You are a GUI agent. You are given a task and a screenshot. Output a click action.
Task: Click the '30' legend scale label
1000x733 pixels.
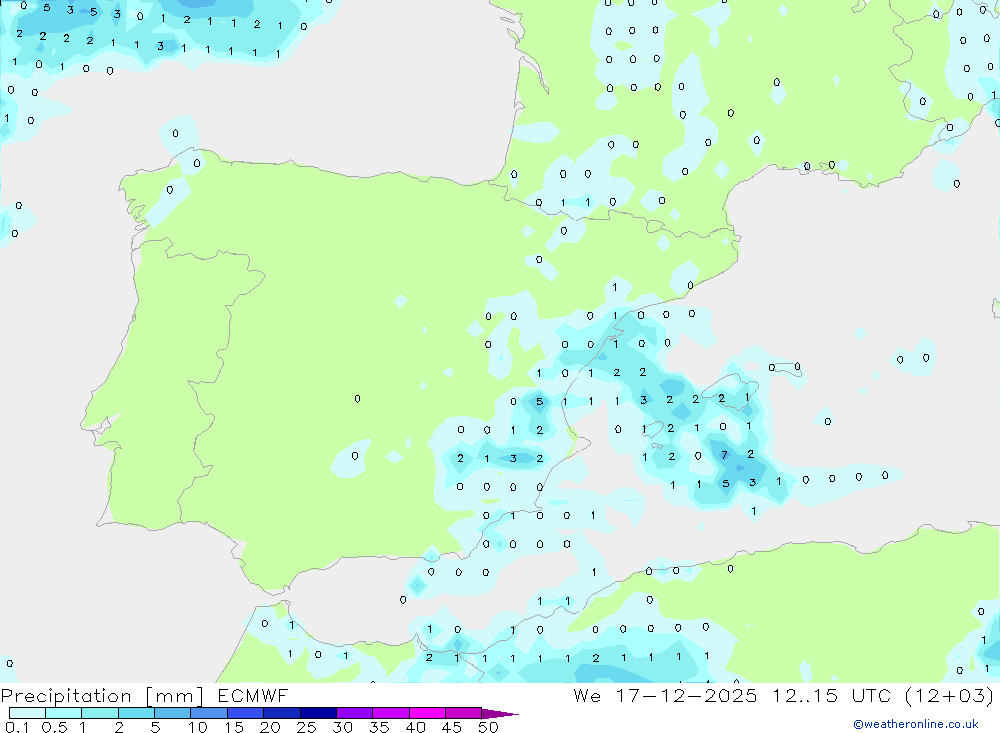pyautogui.click(x=343, y=727)
